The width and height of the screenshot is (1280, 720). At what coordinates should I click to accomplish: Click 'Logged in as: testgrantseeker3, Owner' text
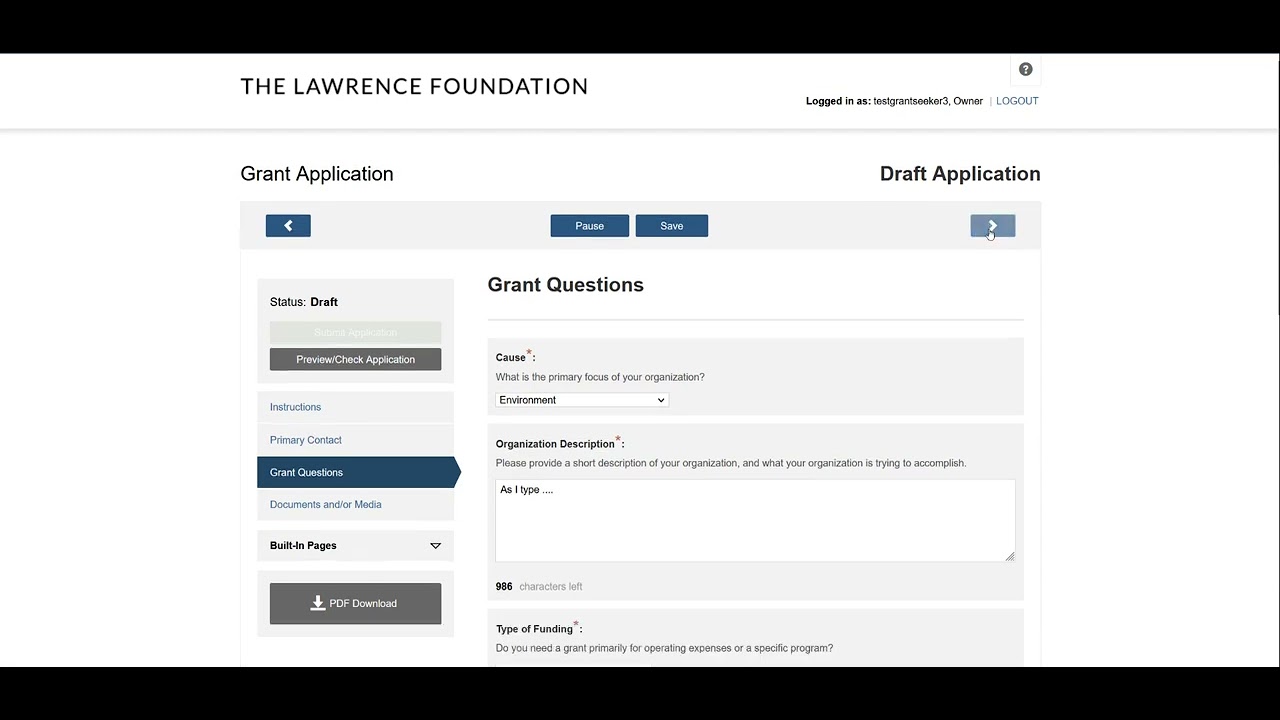point(894,101)
